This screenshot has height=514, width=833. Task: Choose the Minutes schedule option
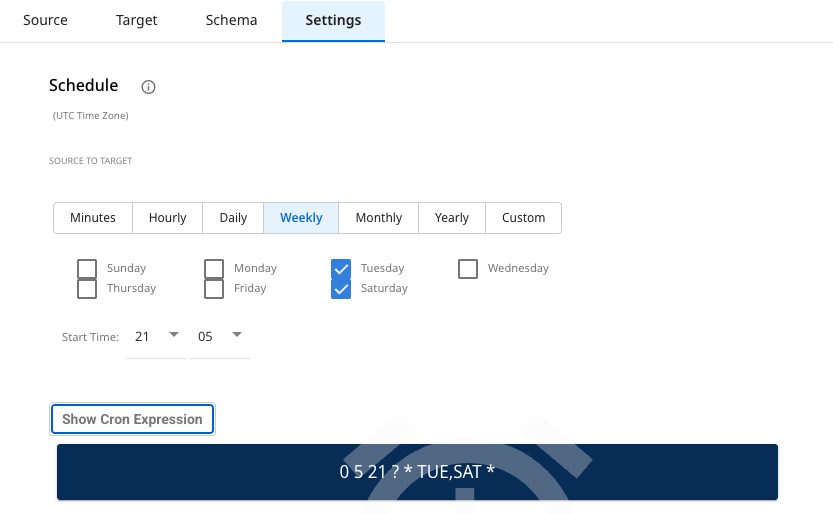click(93, 218)
